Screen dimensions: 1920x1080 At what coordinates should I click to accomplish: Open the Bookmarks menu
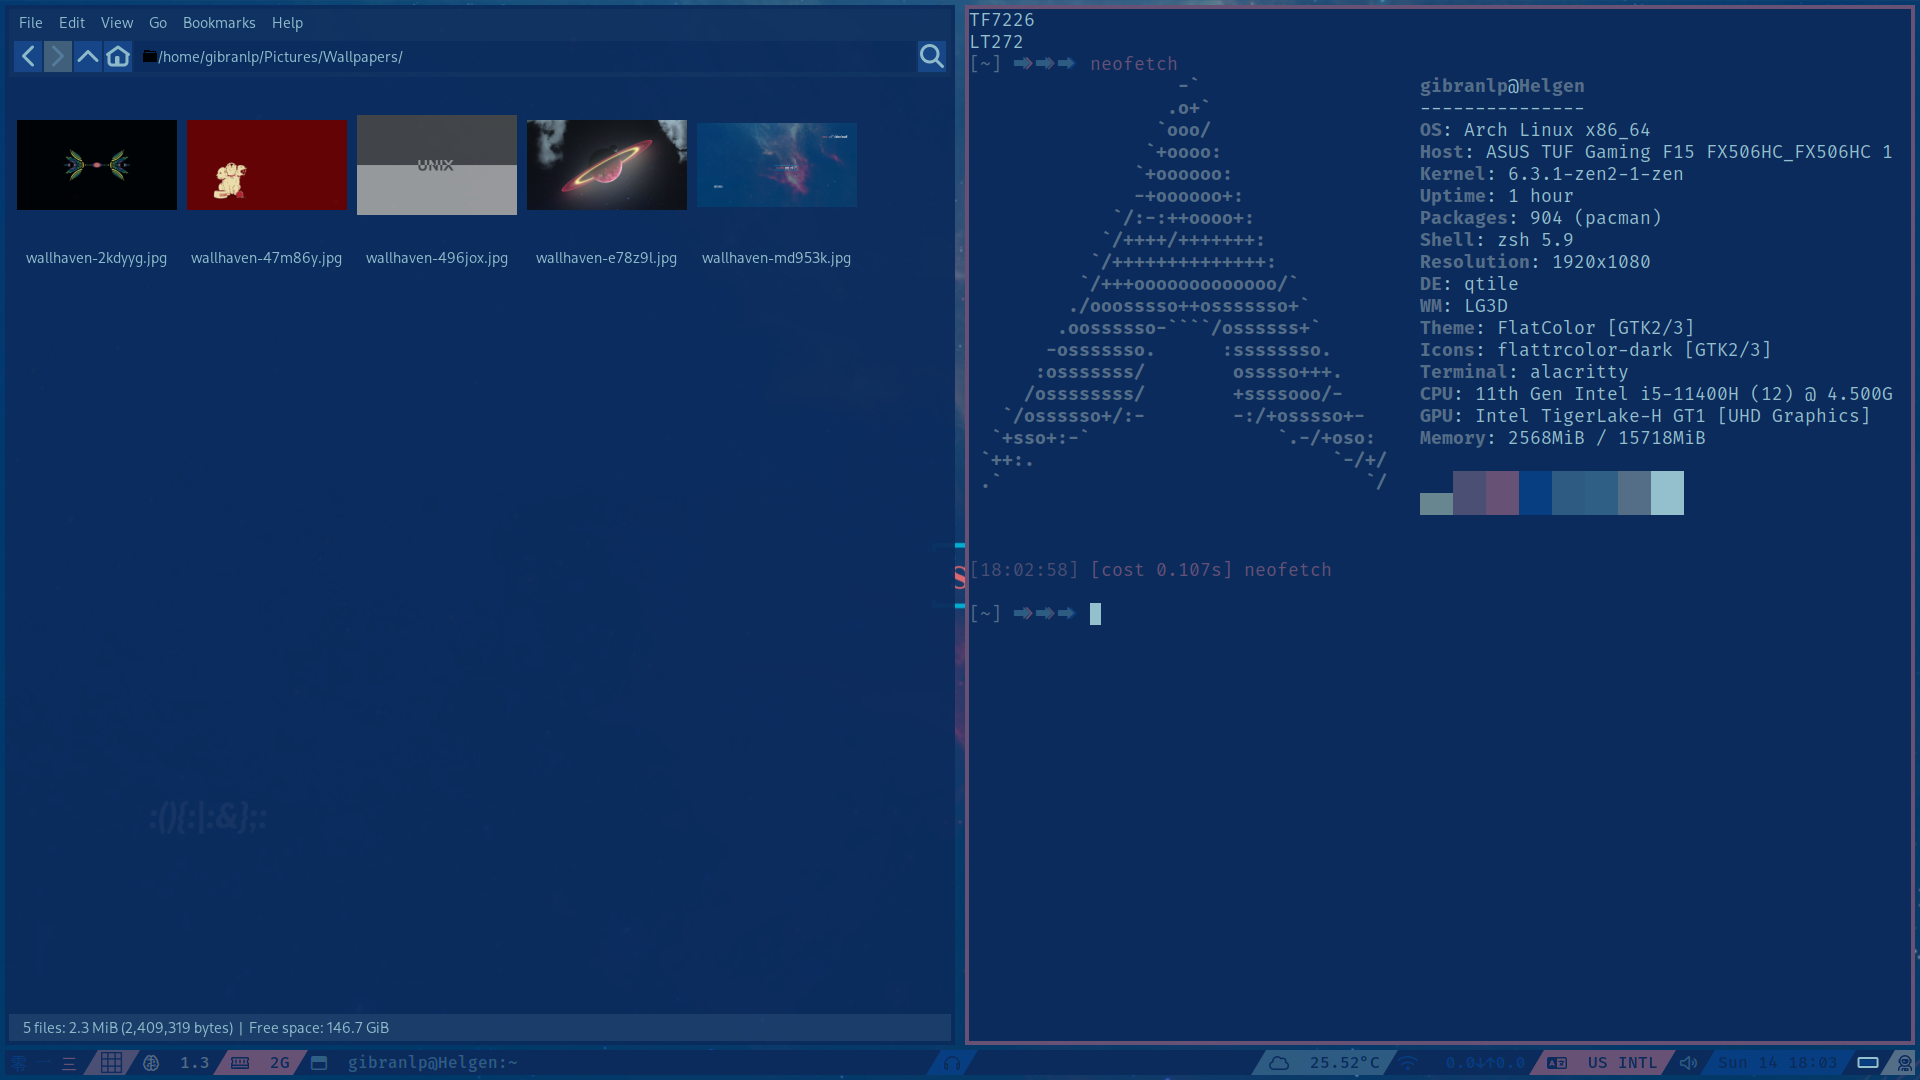point(219,23)
